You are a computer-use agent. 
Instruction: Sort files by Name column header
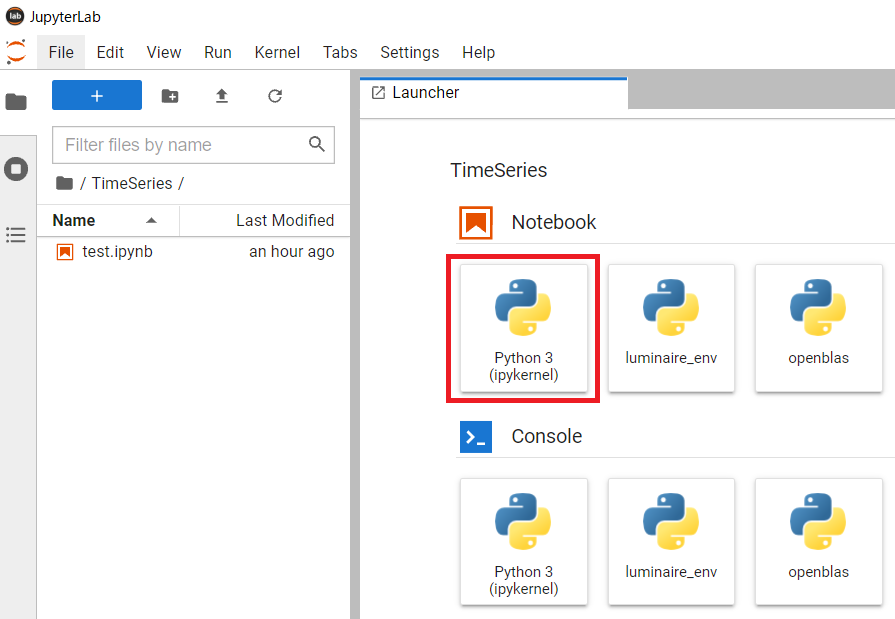click(75, 220)
